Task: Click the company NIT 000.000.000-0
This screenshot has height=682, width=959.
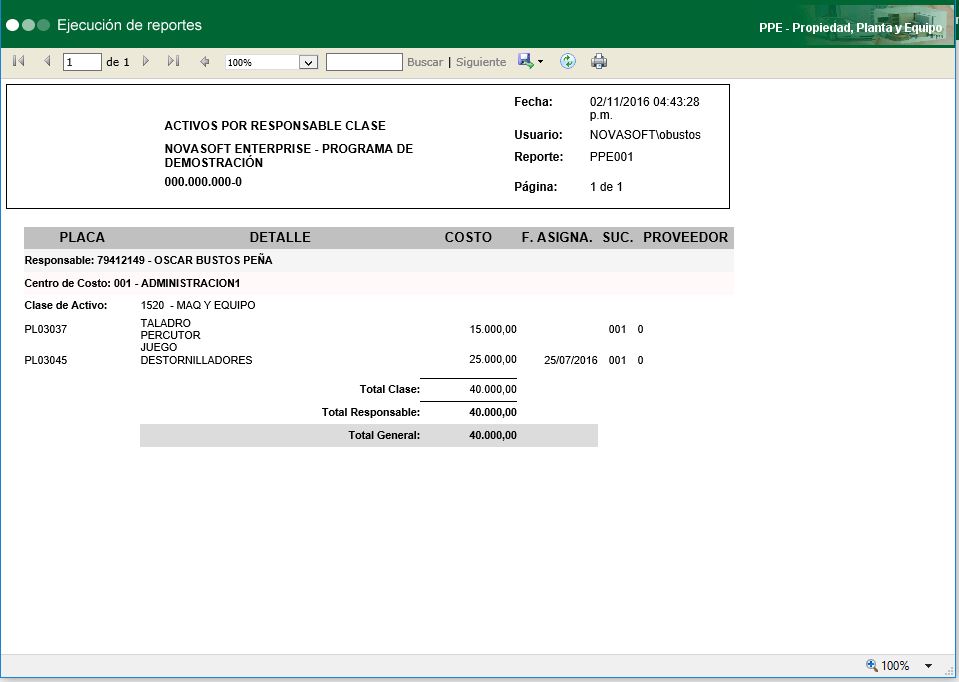Action: (x=203, y=182)
